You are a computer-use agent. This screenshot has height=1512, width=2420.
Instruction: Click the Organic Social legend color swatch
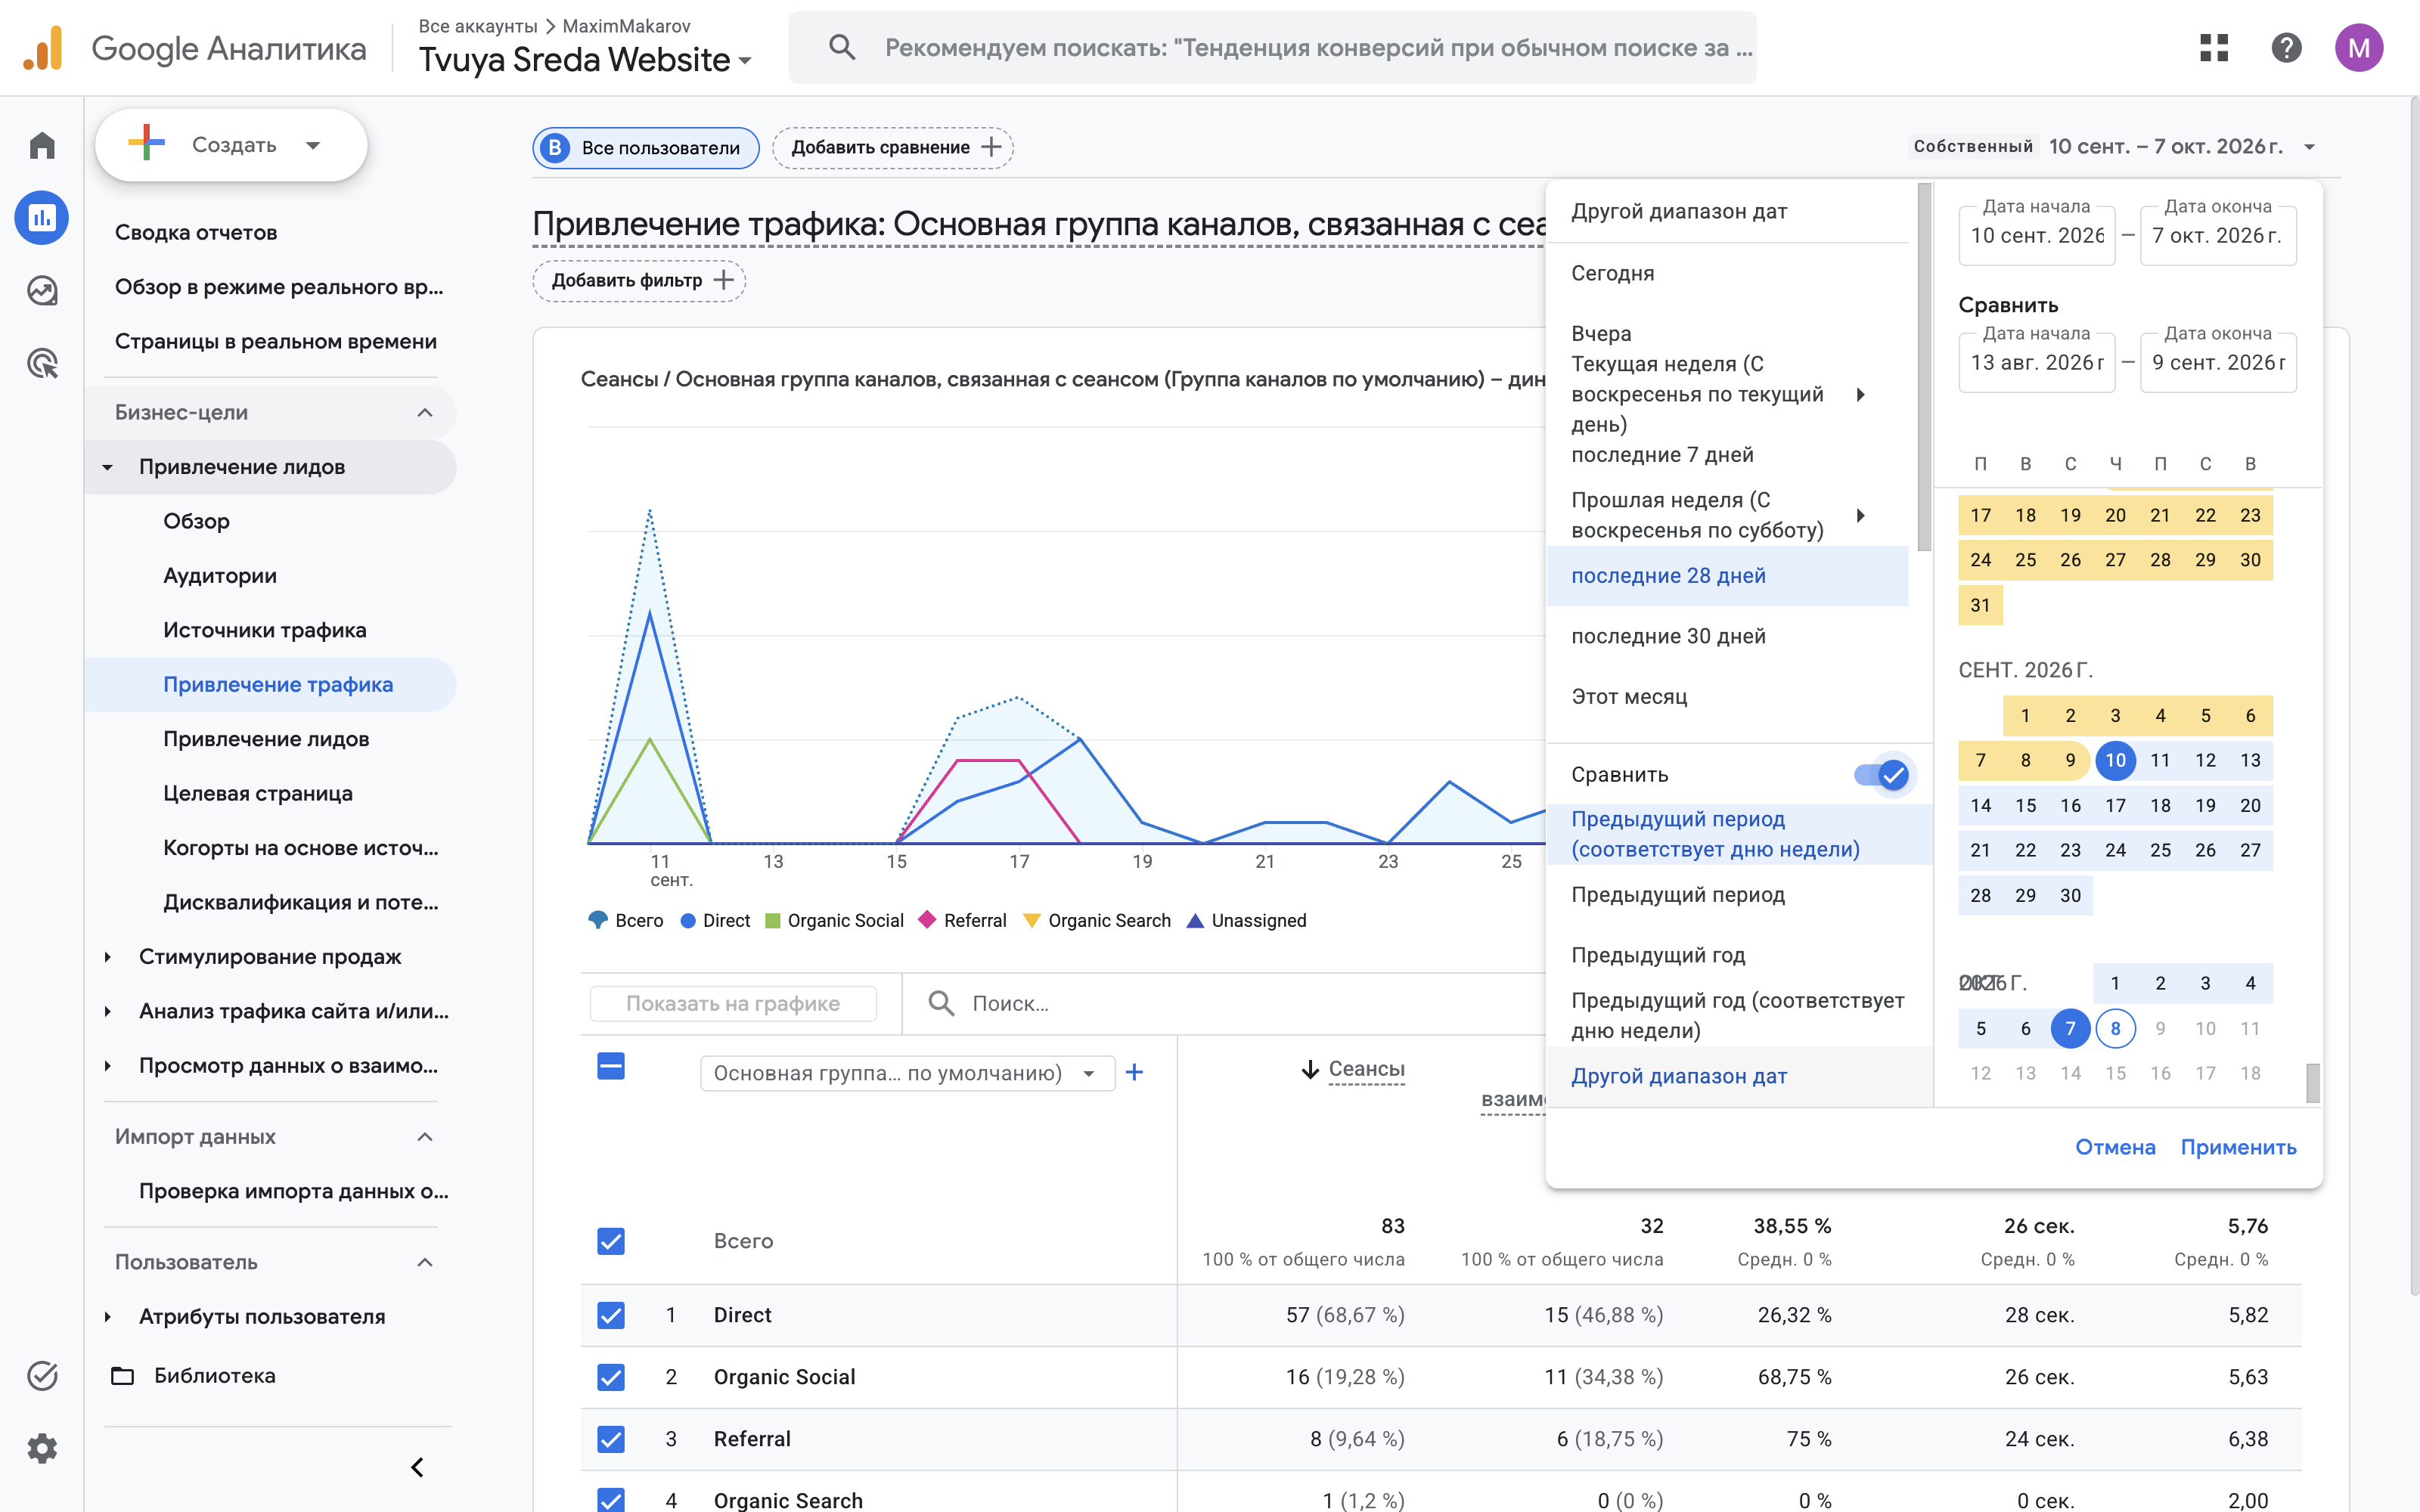[x=772, y=920]
